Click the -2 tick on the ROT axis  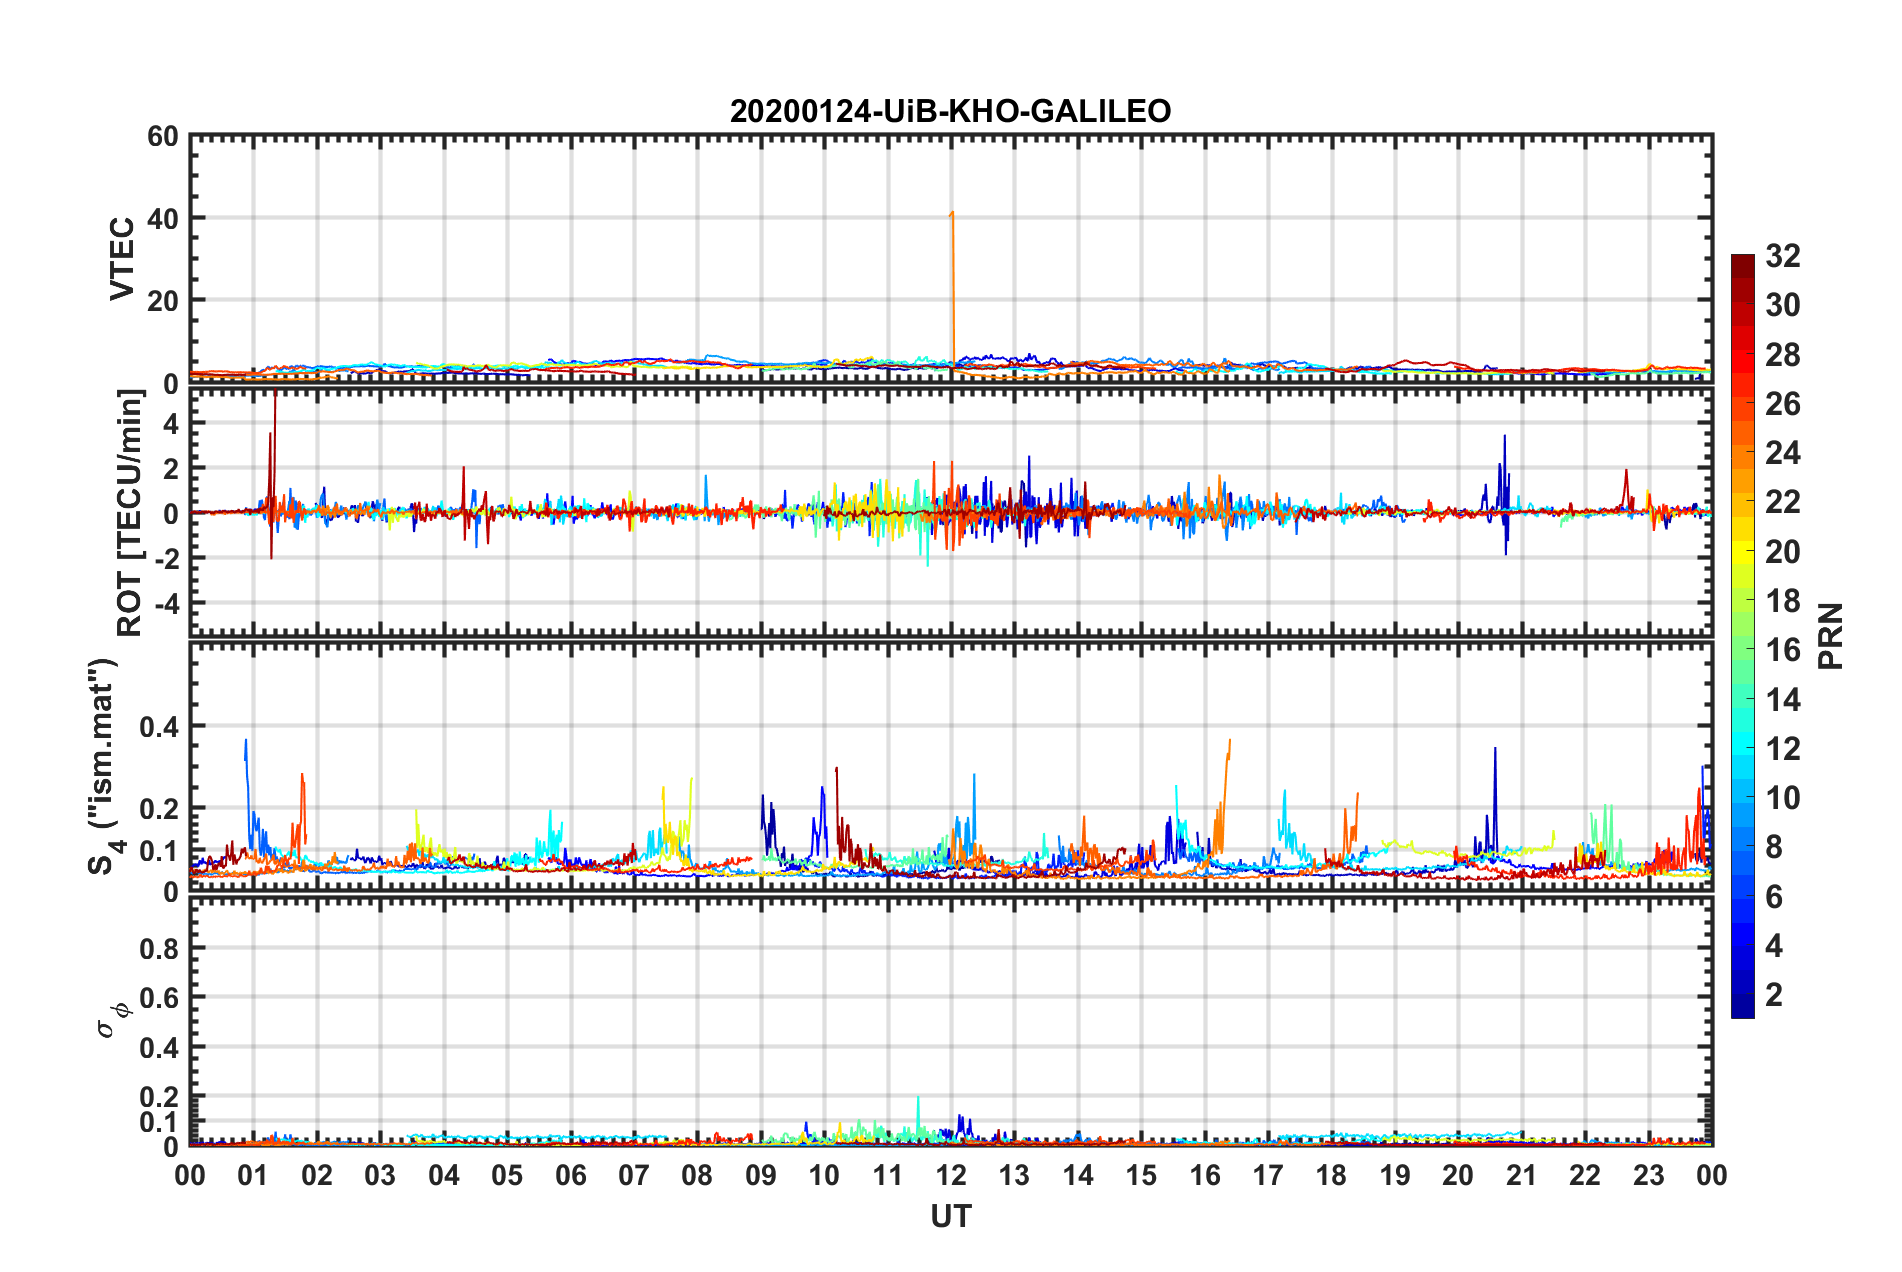tap(167, 558)
